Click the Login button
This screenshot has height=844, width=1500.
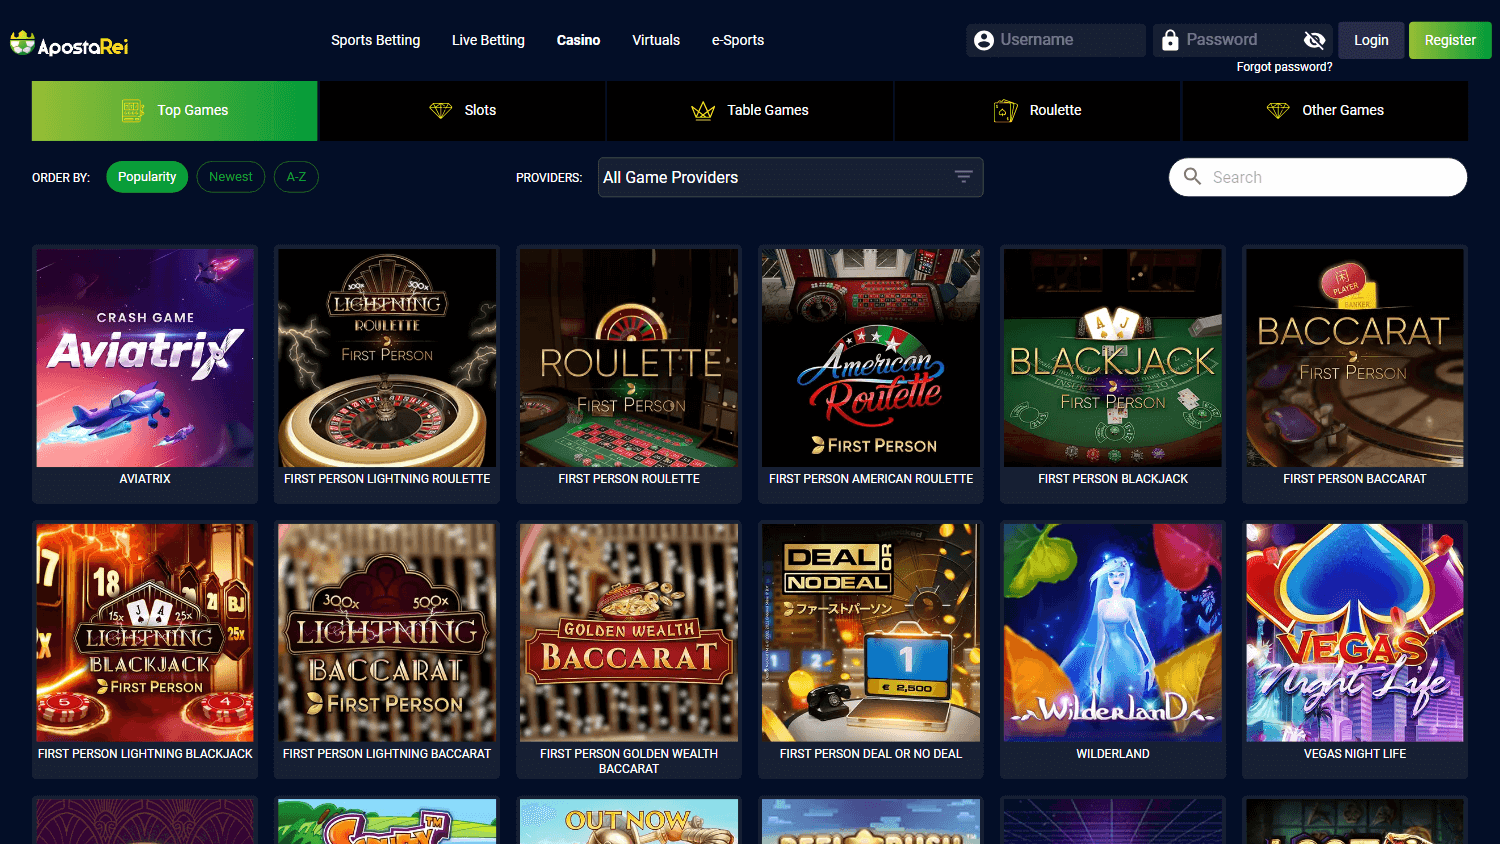click(1371, 40)
